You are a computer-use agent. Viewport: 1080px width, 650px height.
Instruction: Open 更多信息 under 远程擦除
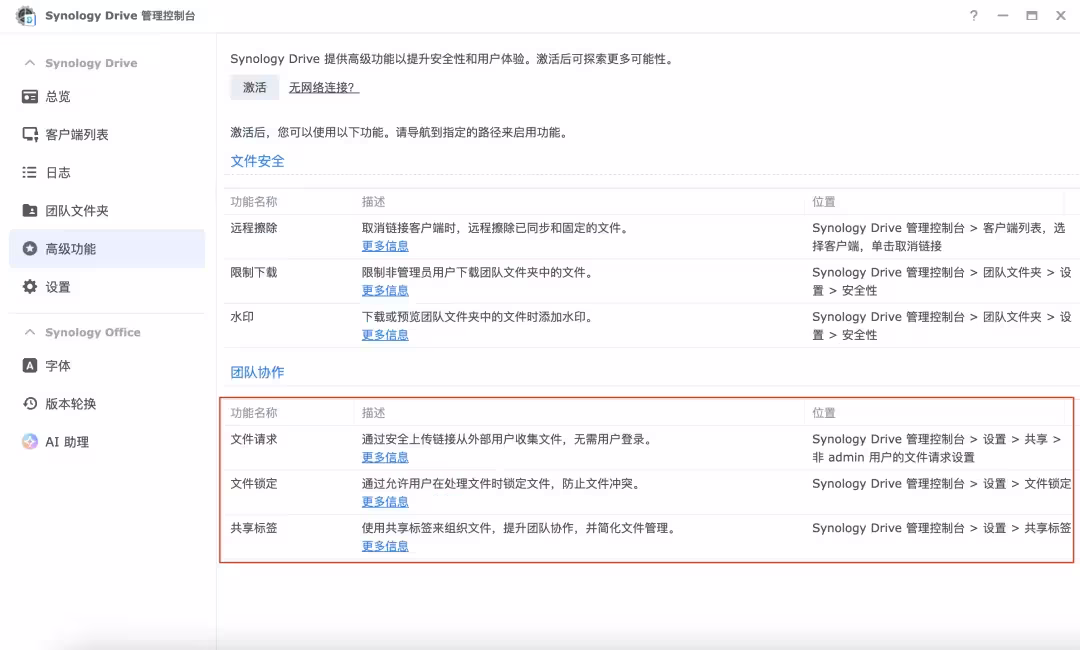385,246
